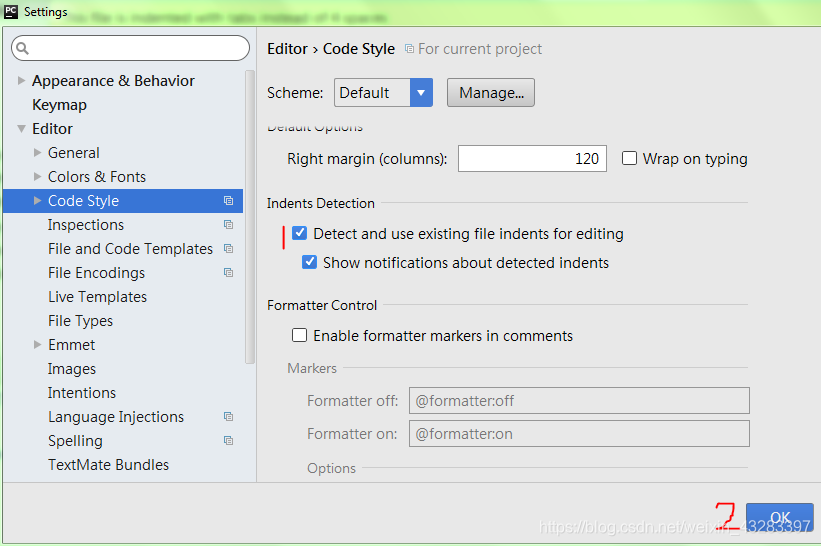Click the settings search field
821x546 pixels.
click(130, 48)
